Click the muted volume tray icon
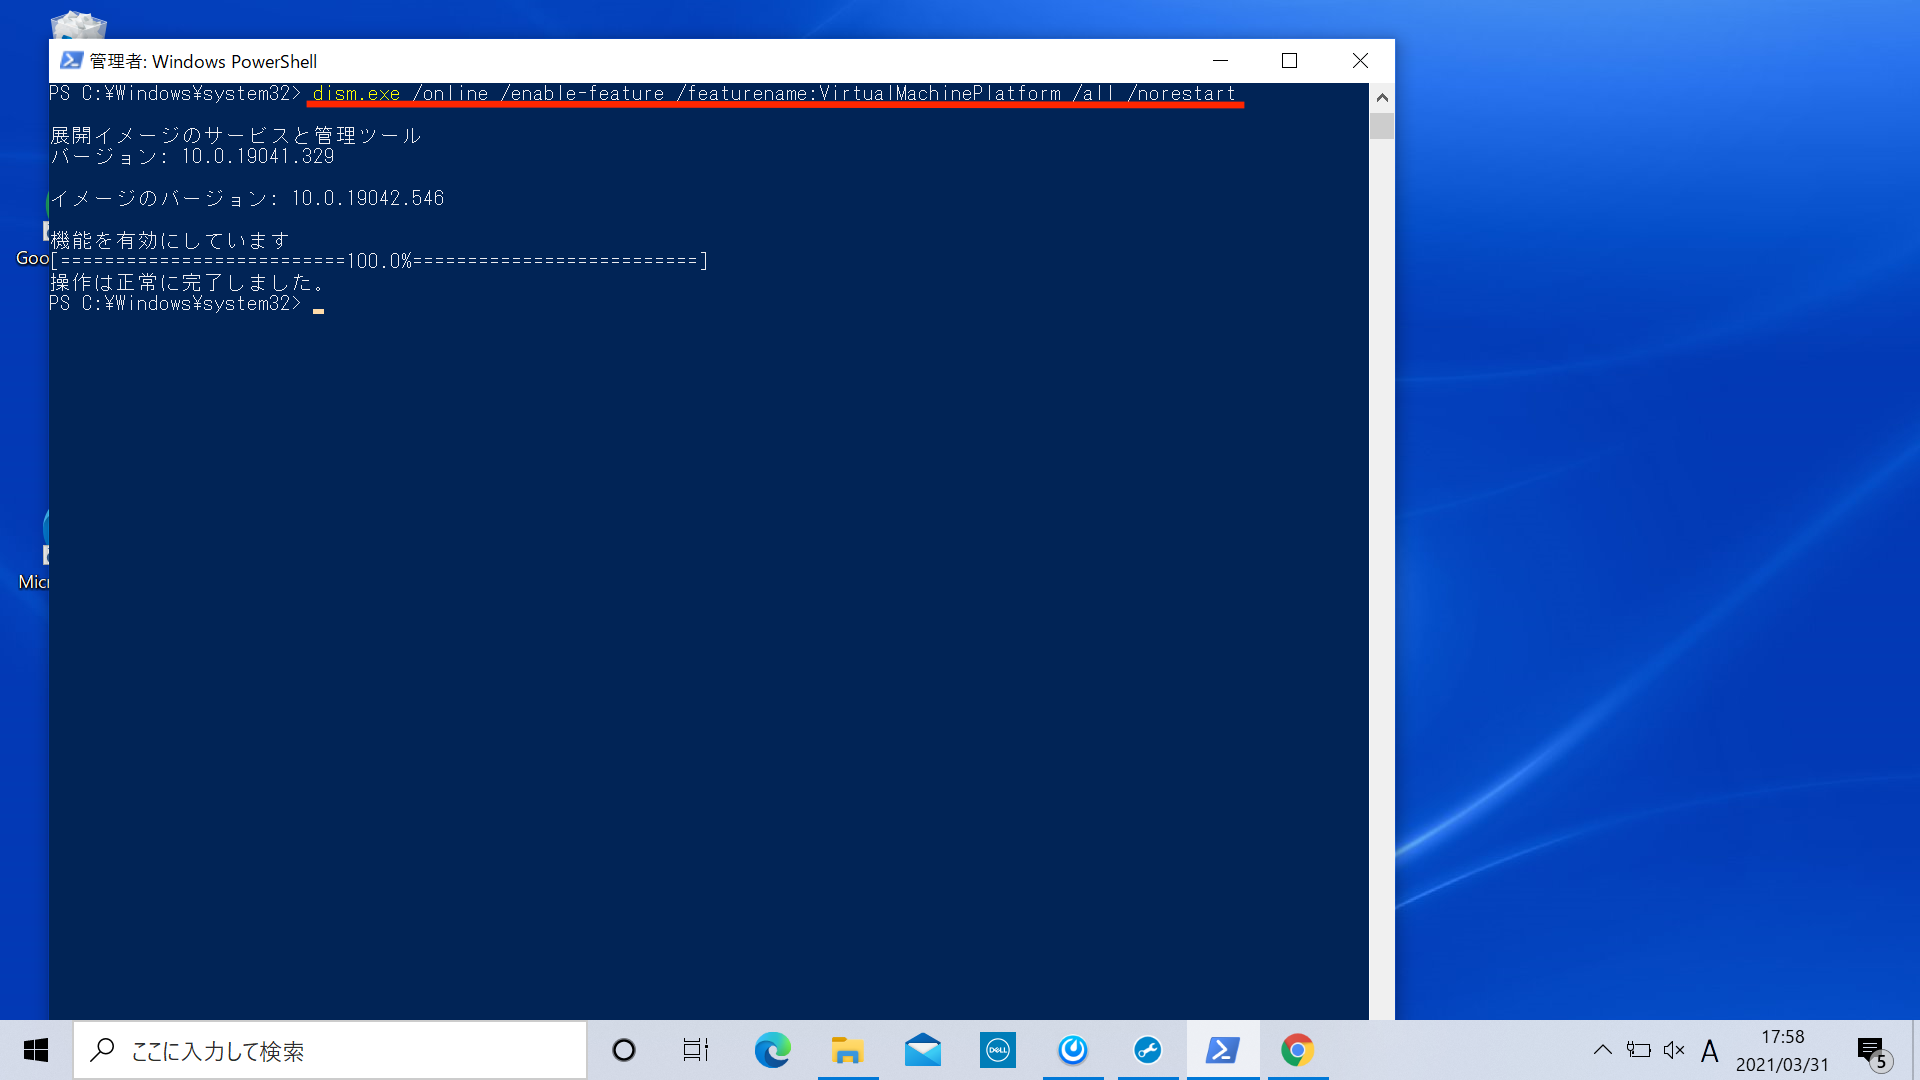Viewport: 1920px width, 1080px height. (x=1674, y=1050)
